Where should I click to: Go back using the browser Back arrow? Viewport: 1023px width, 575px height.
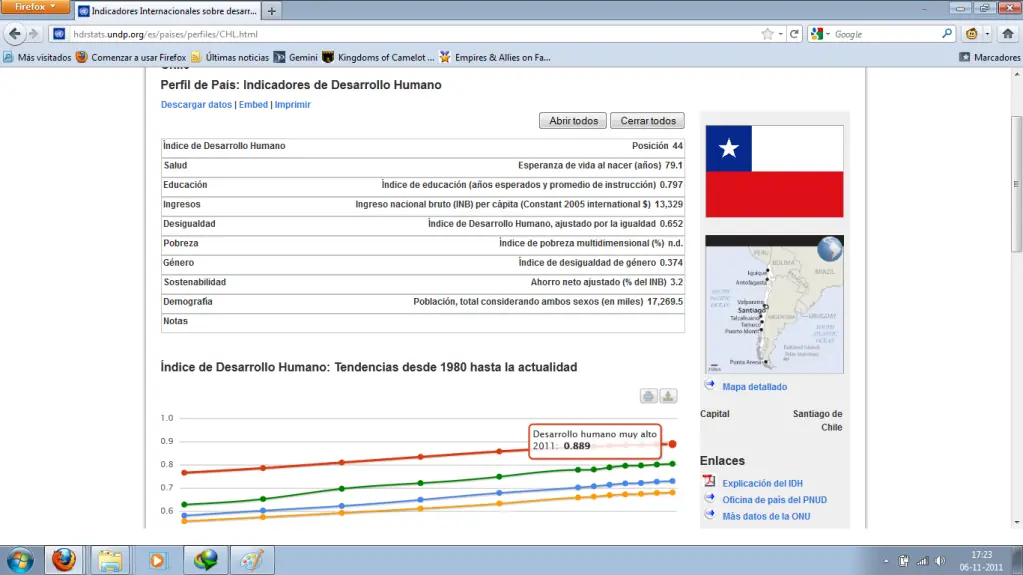coord(14,34)
